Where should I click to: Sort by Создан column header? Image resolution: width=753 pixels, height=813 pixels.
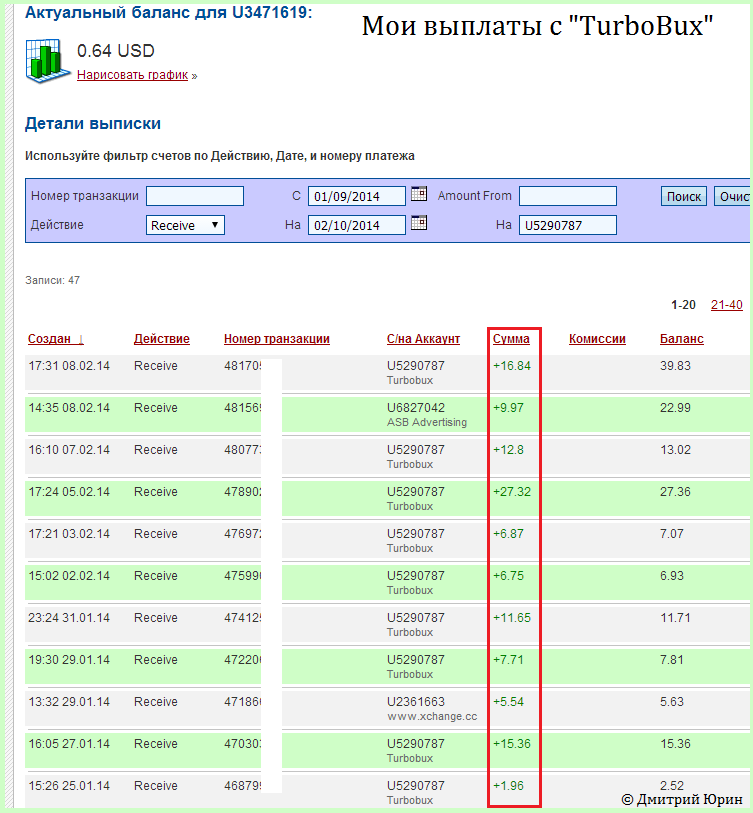pyautogui.click(x=55, y=339)
